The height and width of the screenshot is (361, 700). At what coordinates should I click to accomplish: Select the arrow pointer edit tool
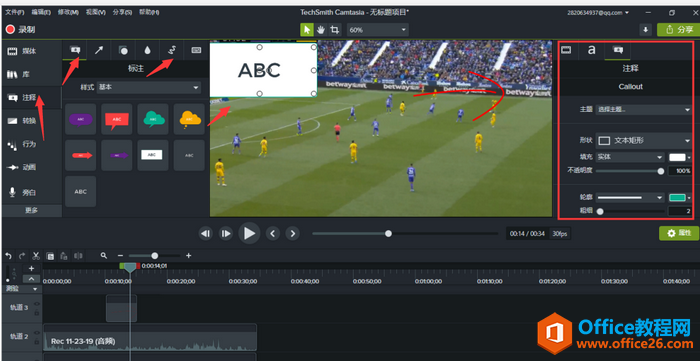pos(307,29)
